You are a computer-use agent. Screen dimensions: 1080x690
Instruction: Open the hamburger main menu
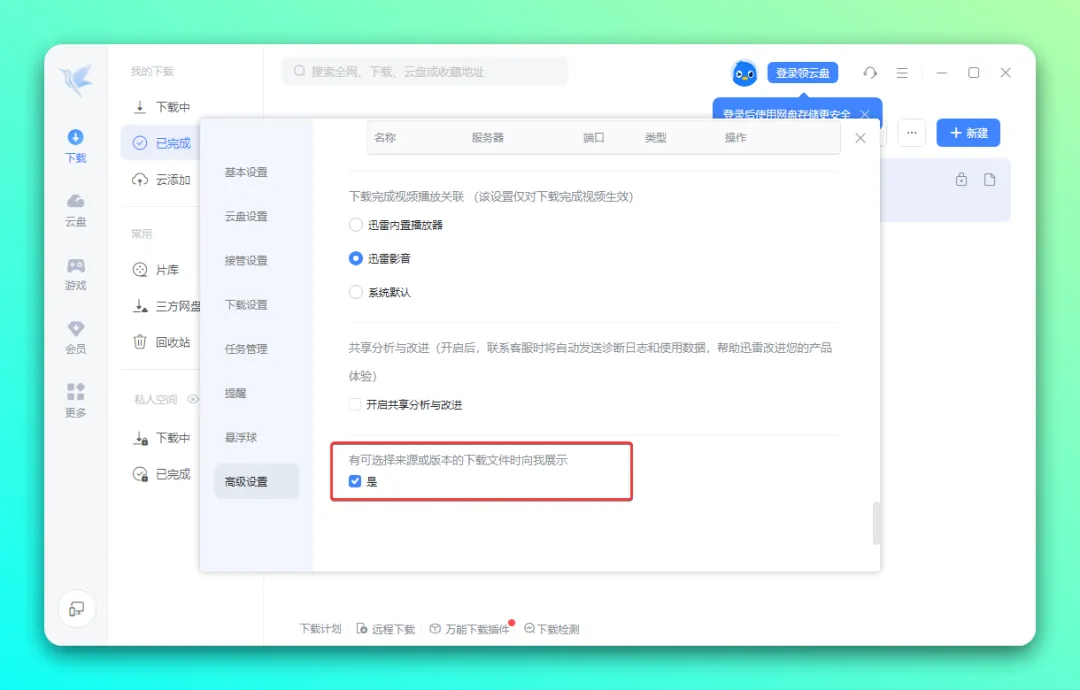pos(902,72)
